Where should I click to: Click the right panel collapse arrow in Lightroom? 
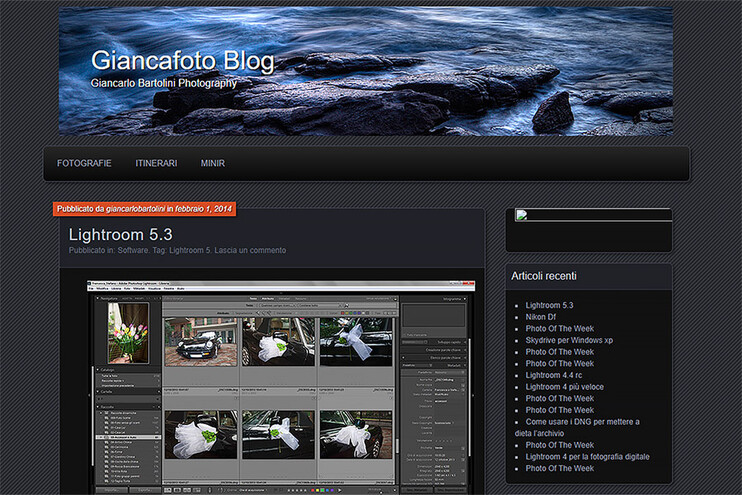click(x=472, y=395)
